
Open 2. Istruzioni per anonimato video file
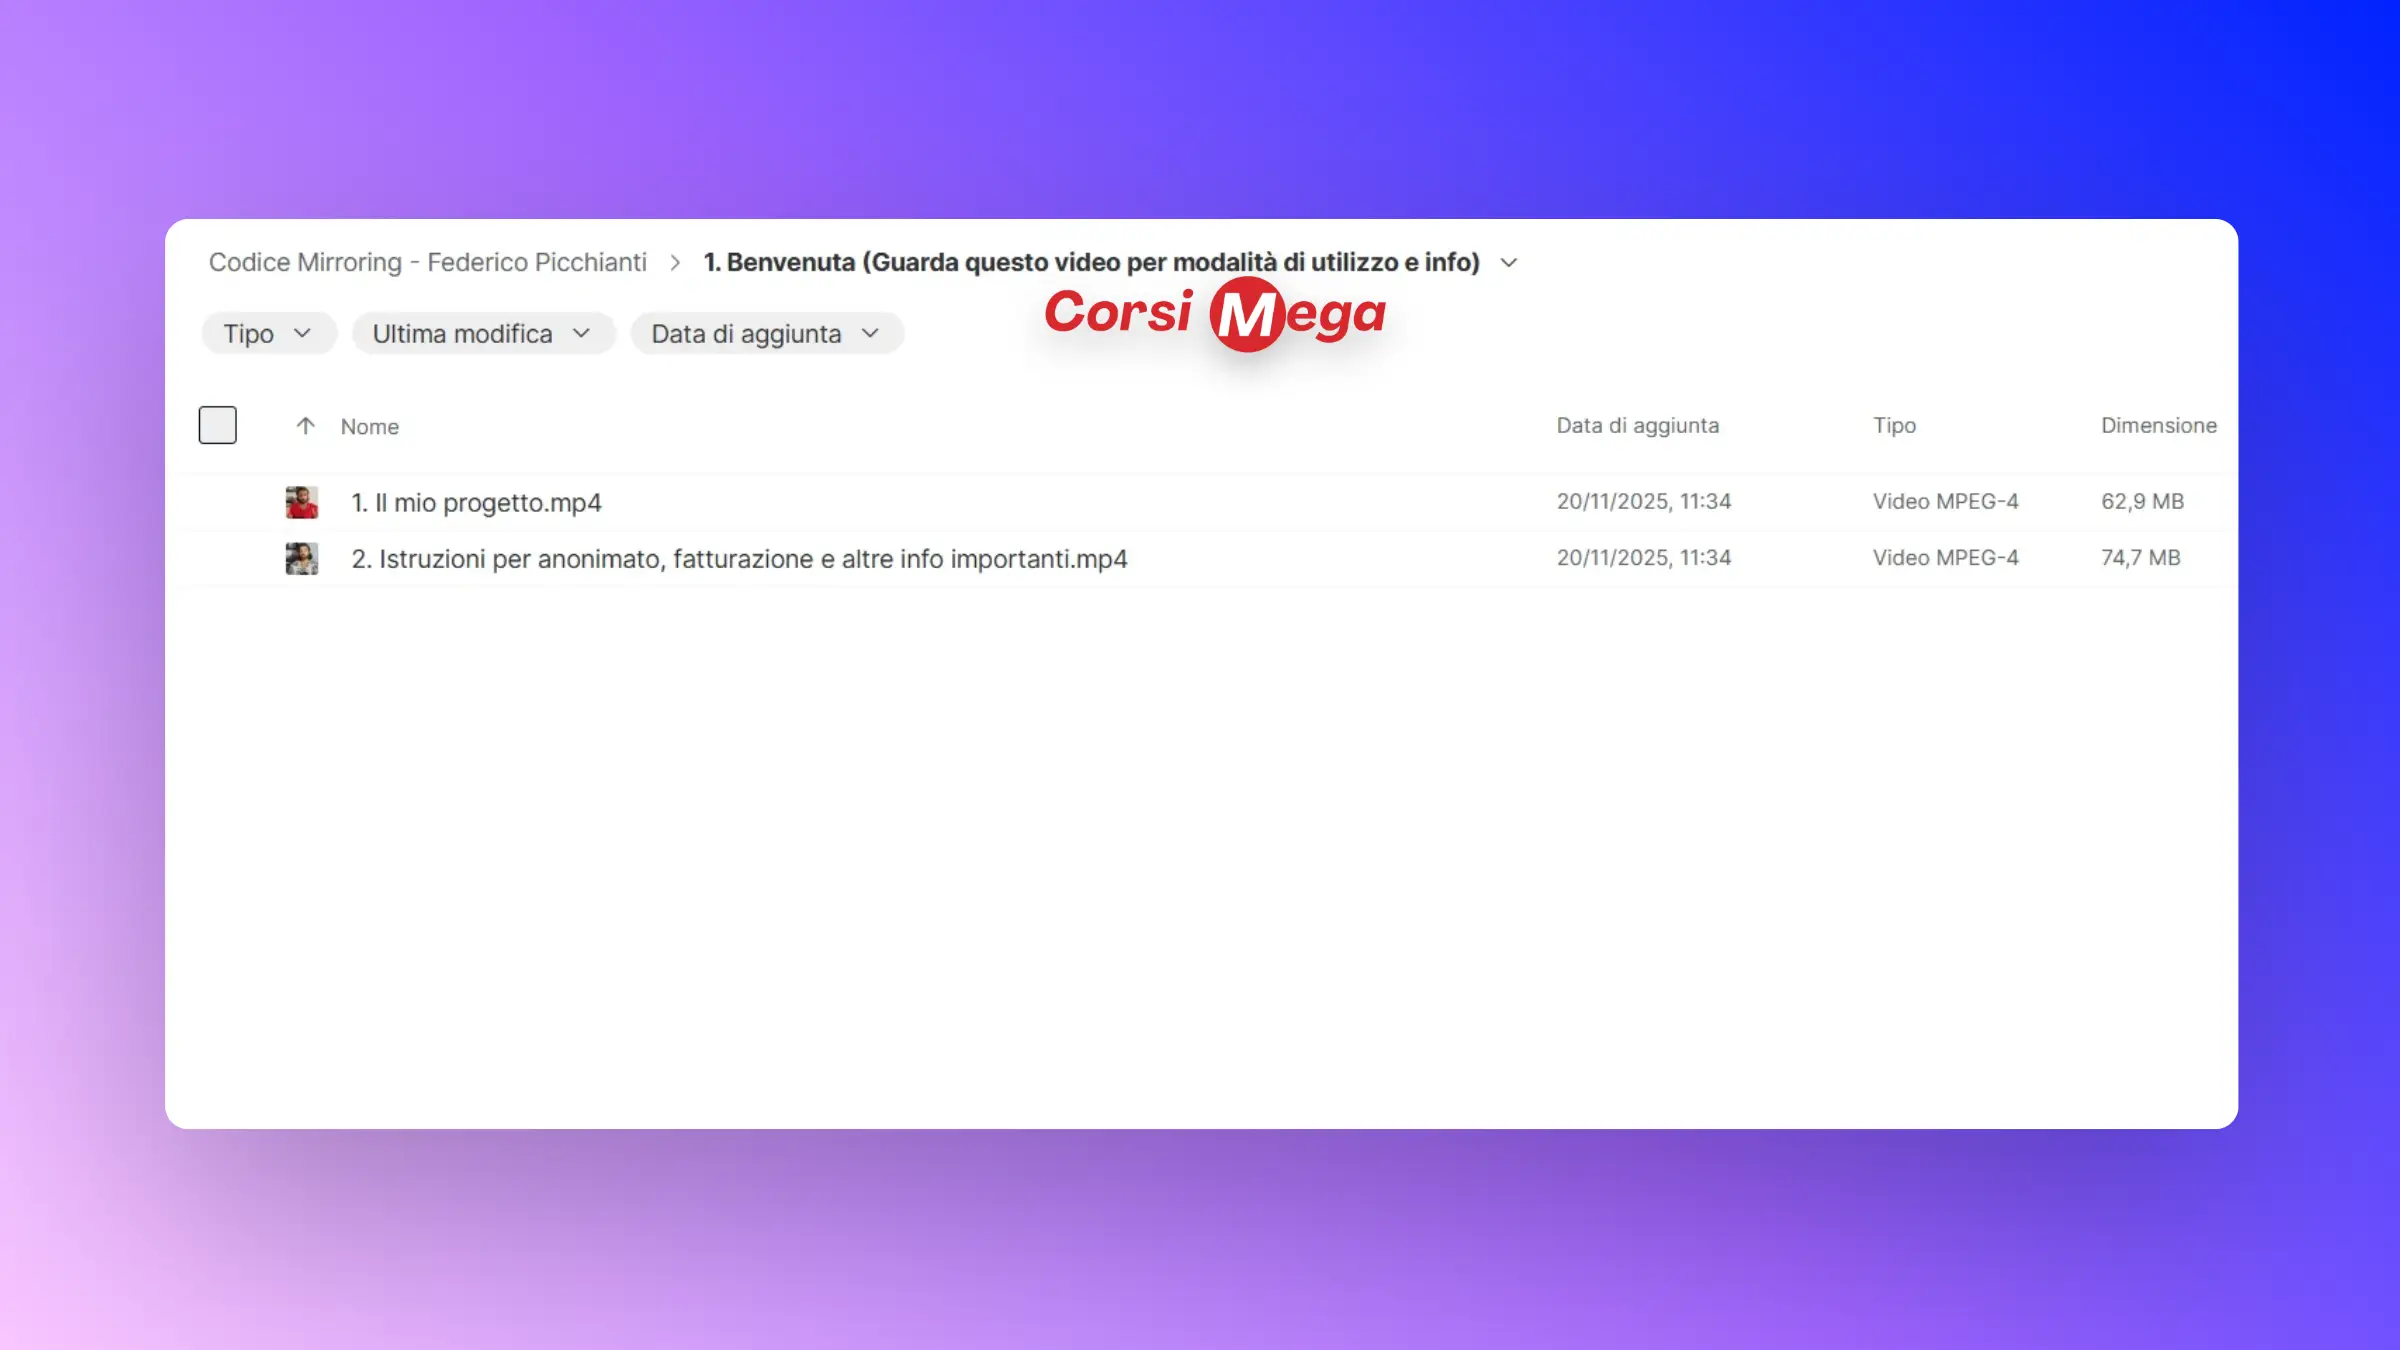(739, 558)
